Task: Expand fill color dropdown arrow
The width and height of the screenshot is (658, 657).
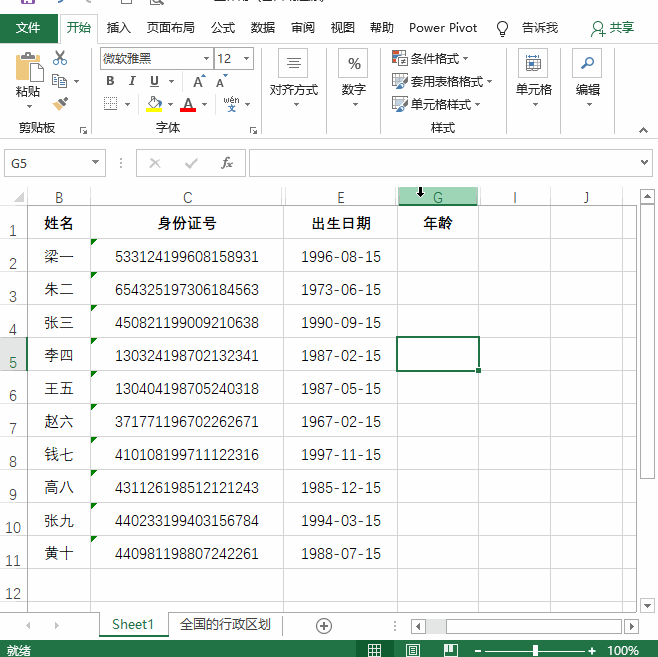Action: [170, 104]
